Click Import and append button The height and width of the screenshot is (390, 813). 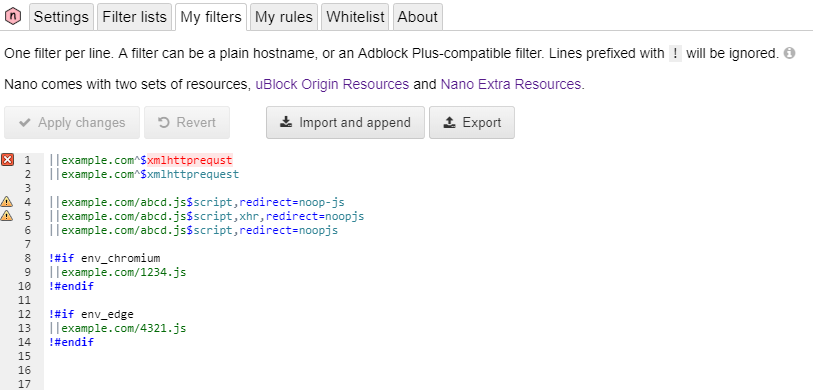click(345, 122)
